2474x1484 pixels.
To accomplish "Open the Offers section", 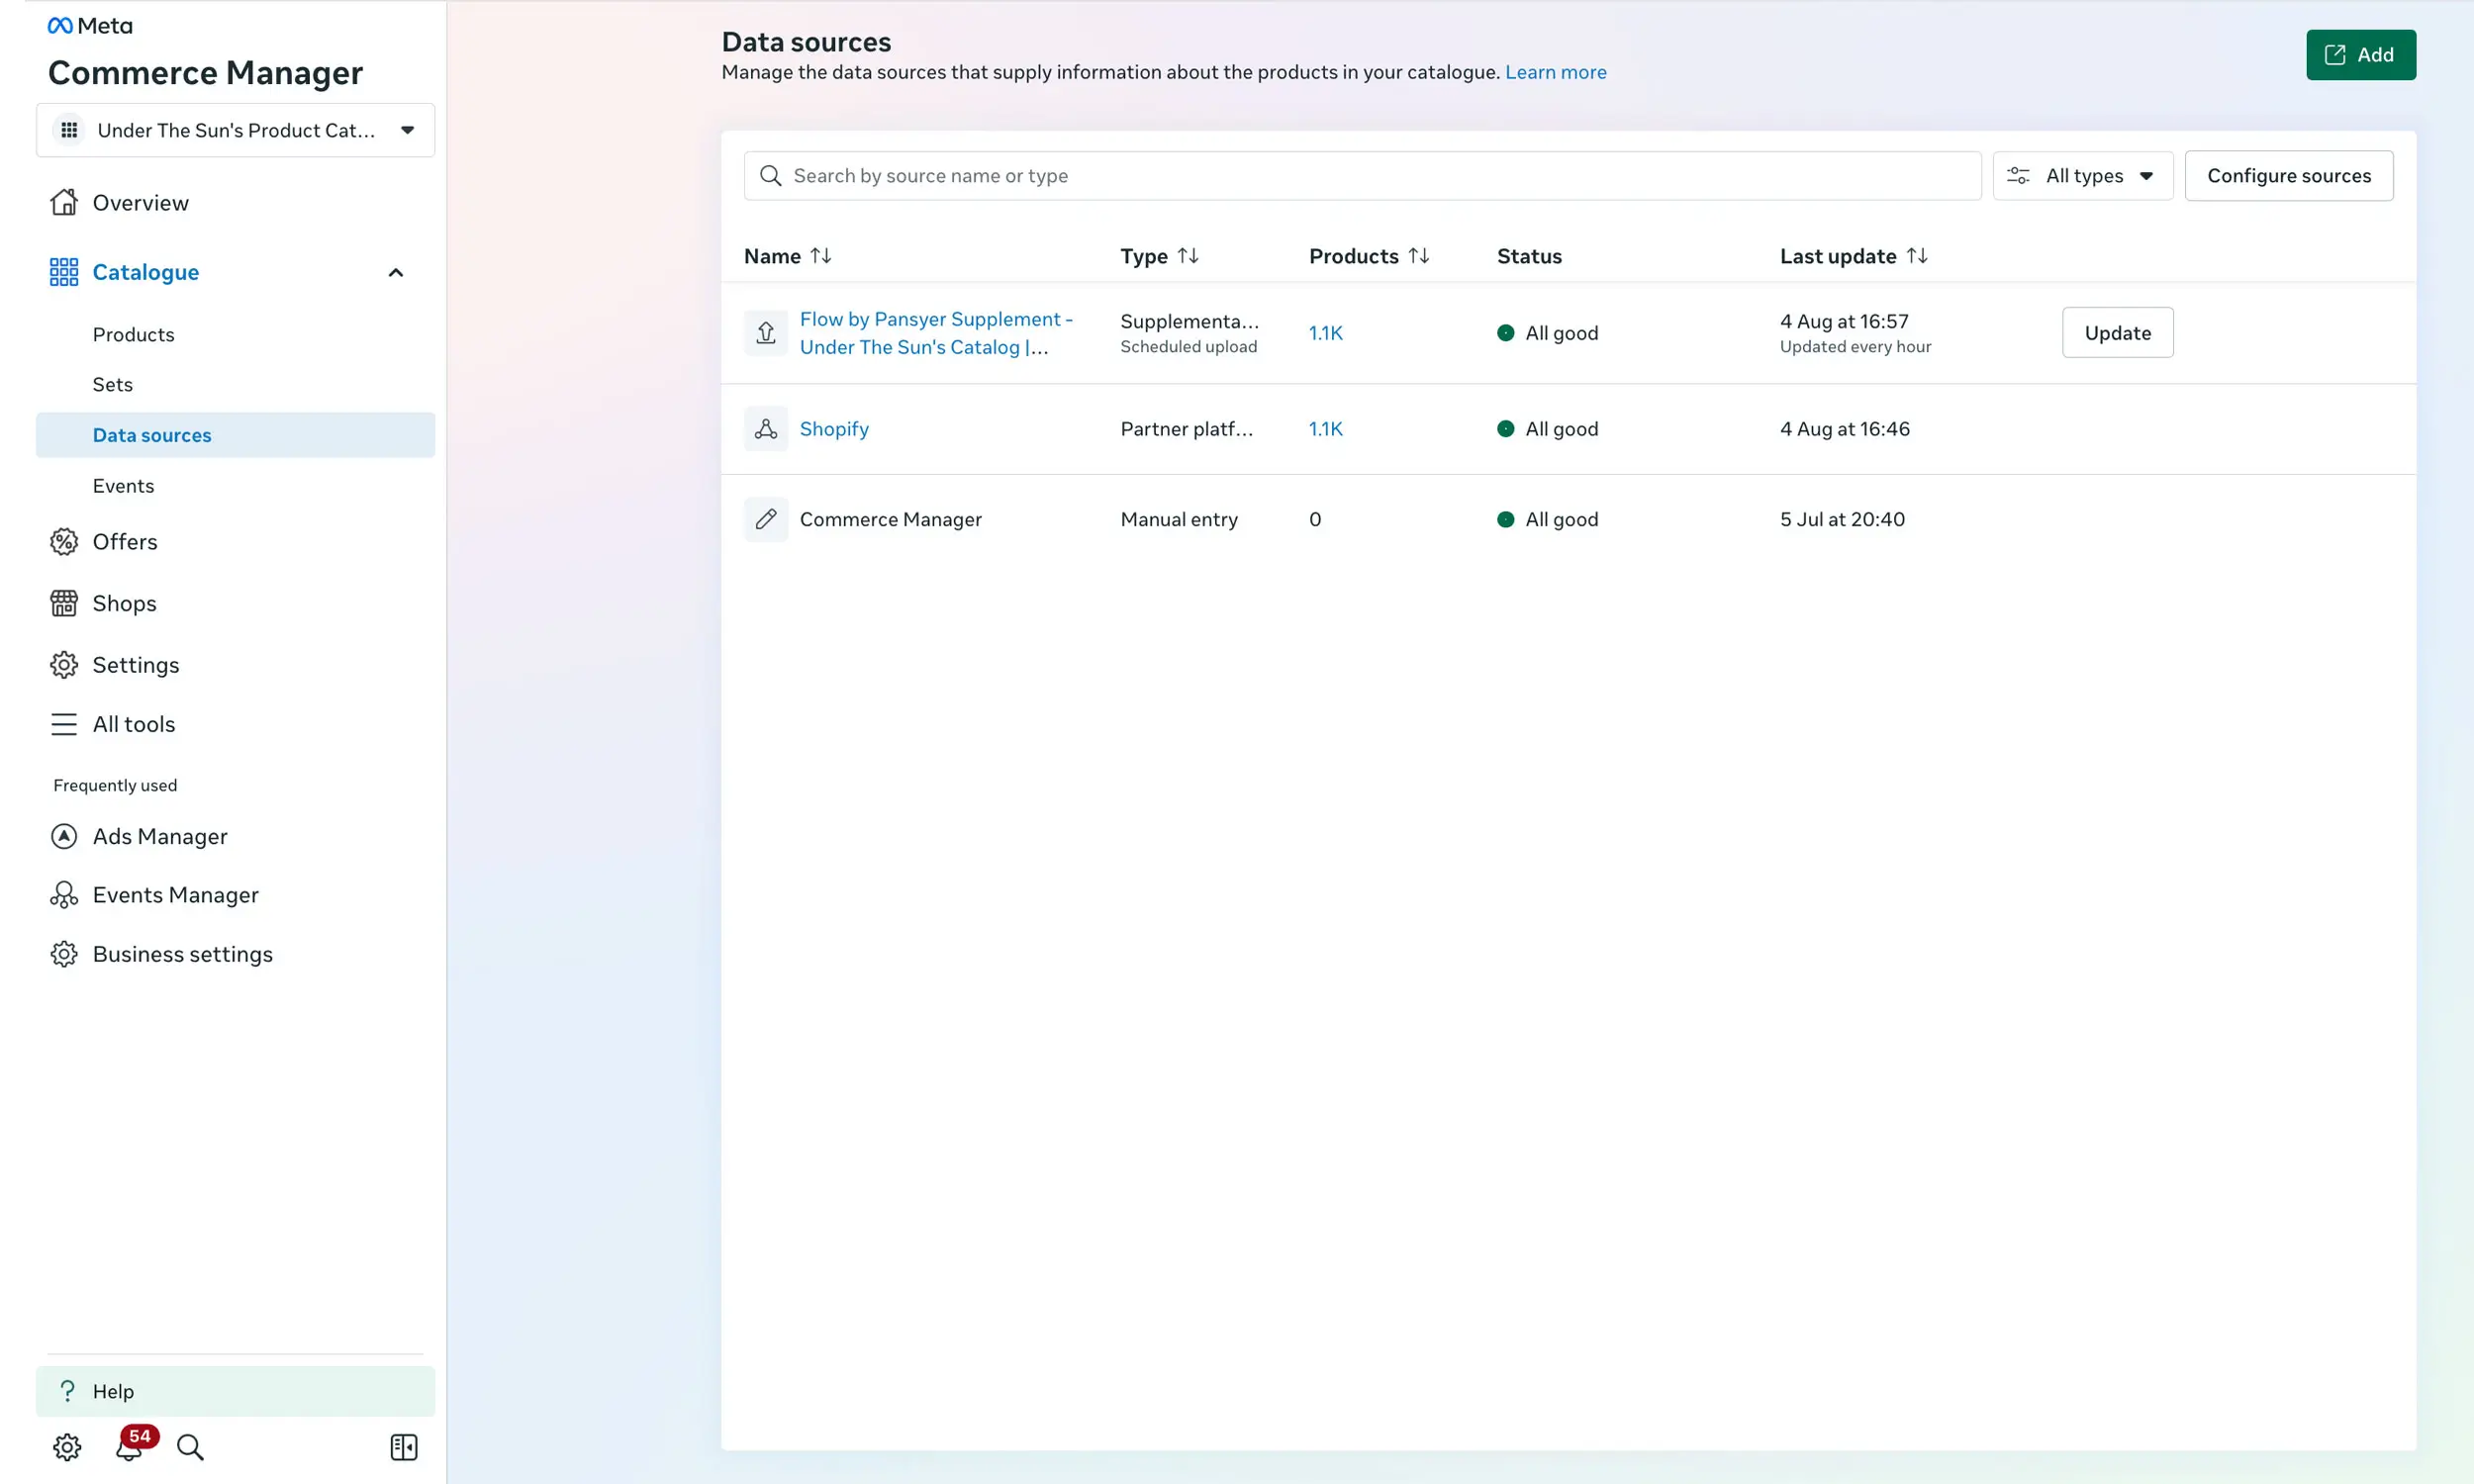I will [x=125, y=542].
